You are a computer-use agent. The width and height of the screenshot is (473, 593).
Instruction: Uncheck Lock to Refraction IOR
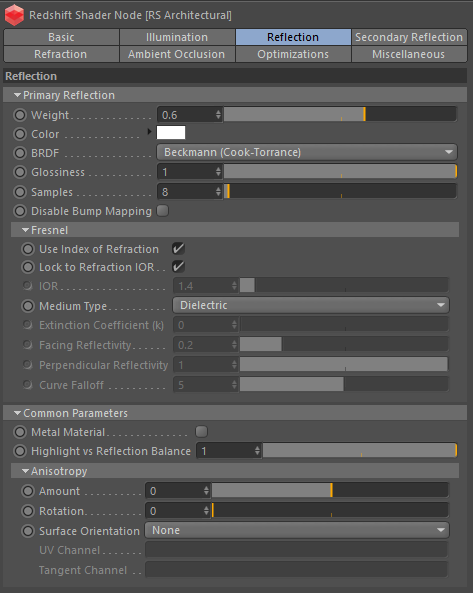point(178,267)
